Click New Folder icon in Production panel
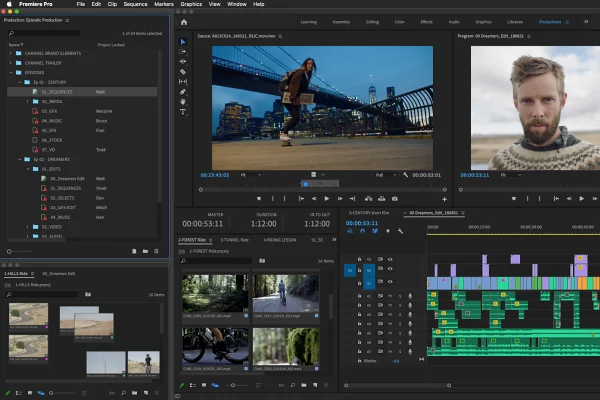 point(145,251)
